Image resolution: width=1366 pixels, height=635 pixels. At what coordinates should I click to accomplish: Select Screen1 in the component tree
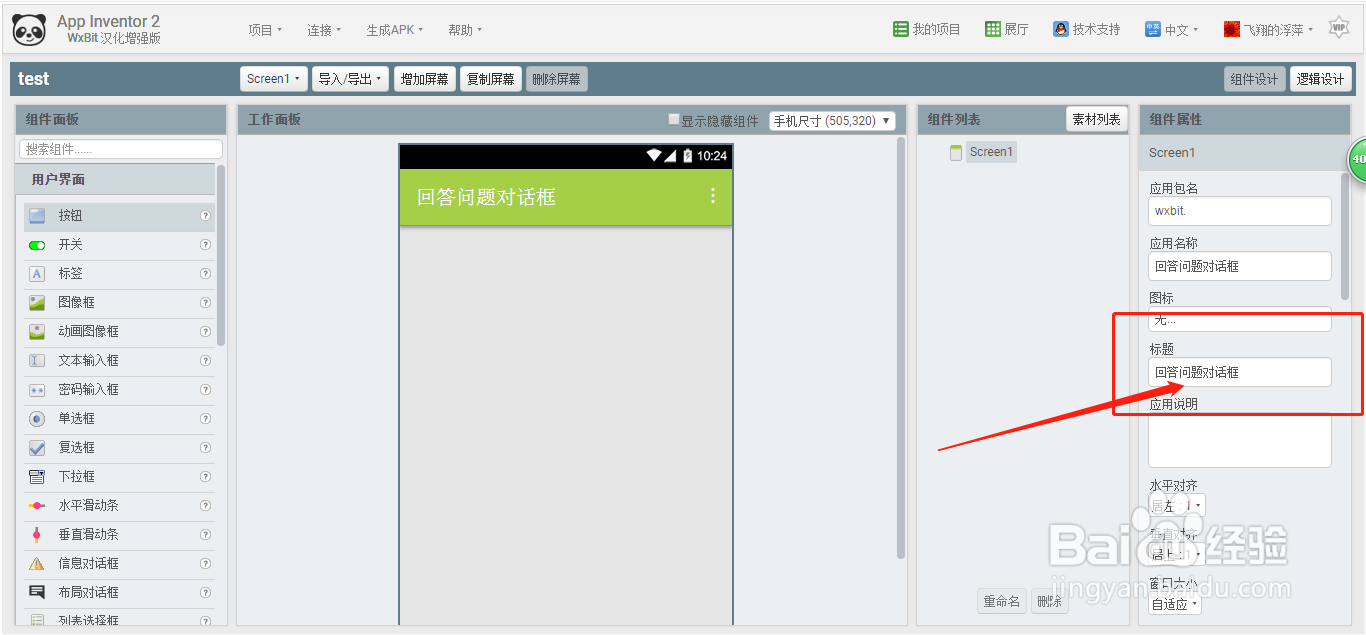click(x=991, y=153)
